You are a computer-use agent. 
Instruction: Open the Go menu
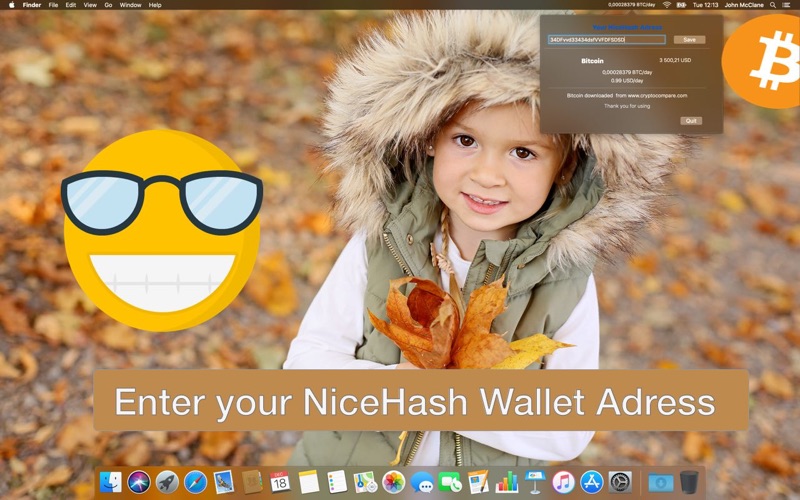point(108,5)
